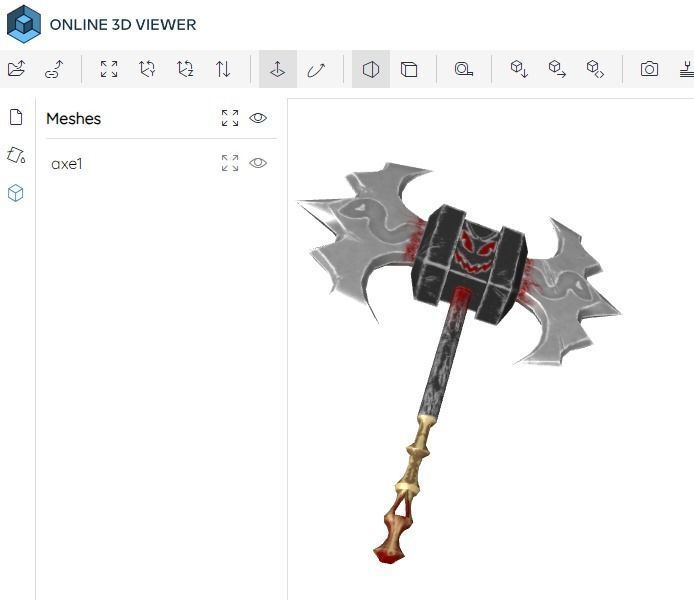Fit axe1 mesh to window

230,163
